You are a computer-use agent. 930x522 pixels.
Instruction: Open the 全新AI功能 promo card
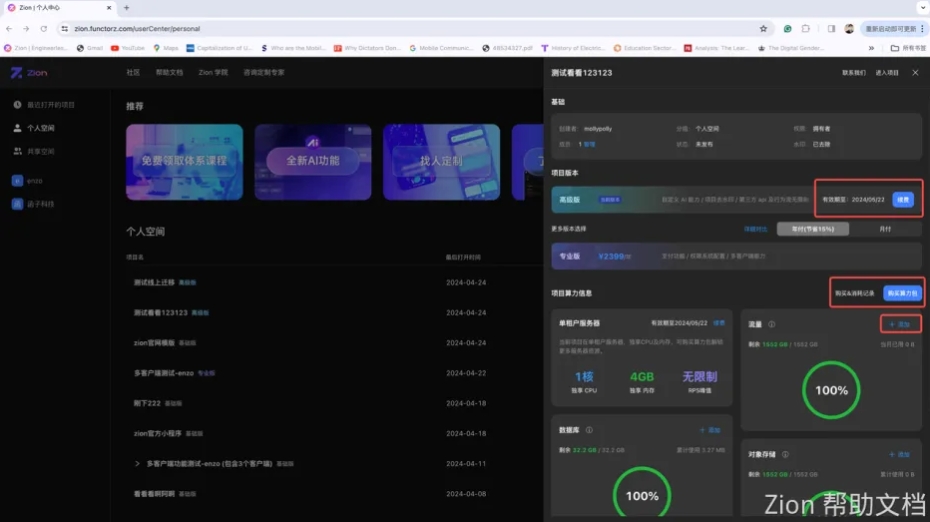pos(313,161)
